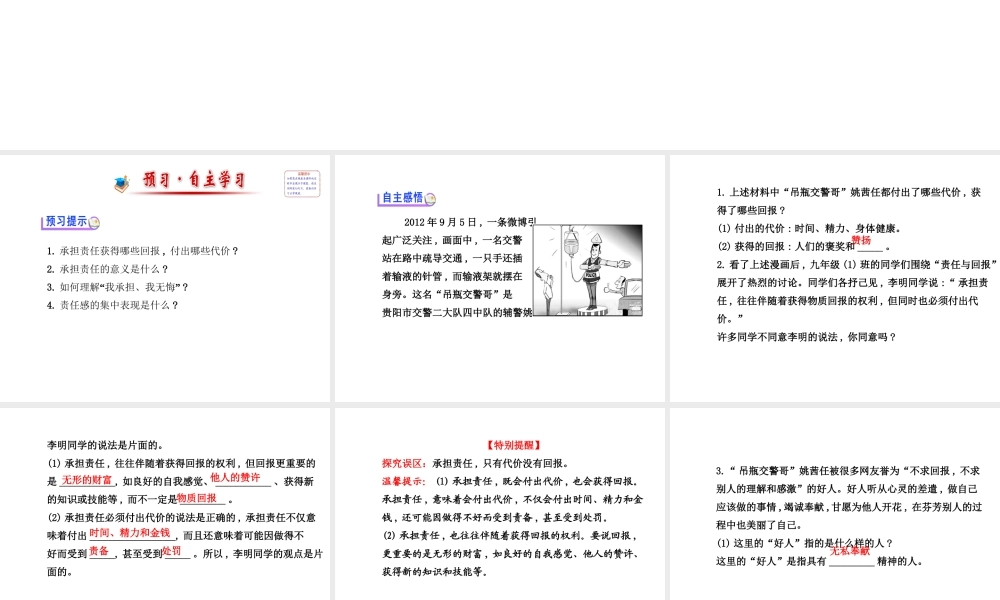Image resolution: width=1000 pixels, height=600 pixels.
Task: Click the red label 探究误区
Action: [x=404, y=464]
